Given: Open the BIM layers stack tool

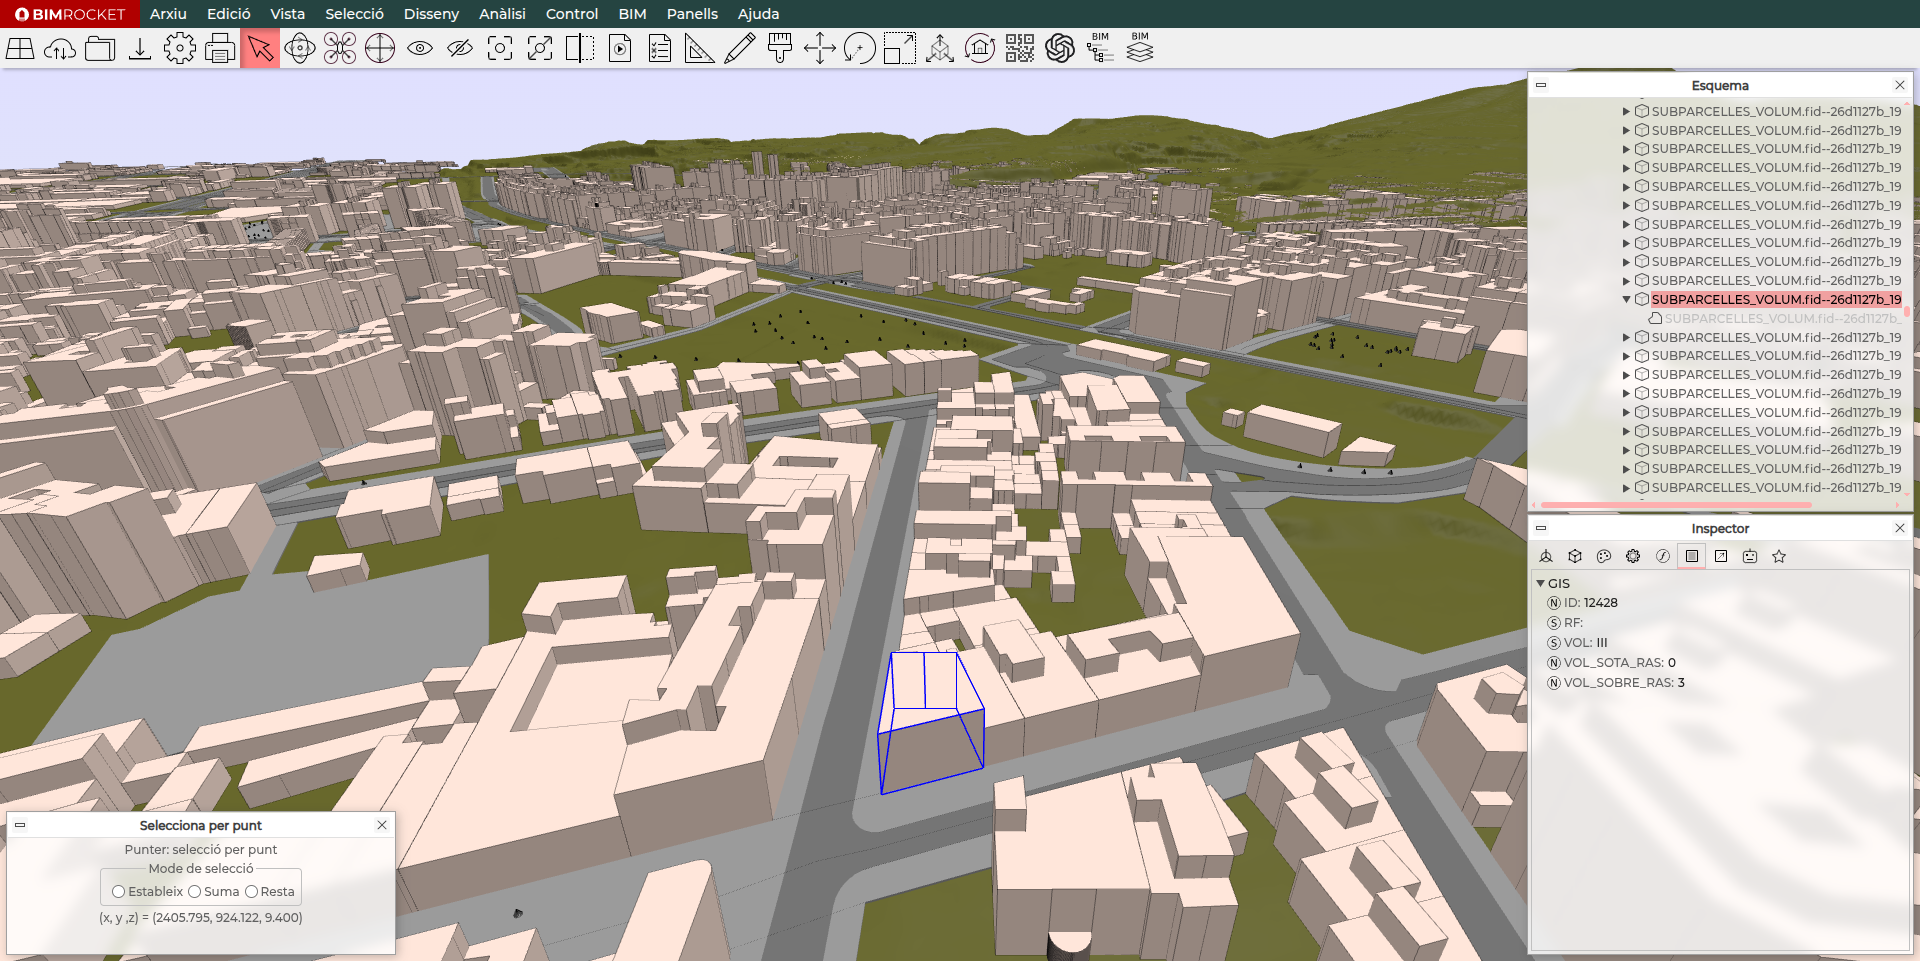Looking at the screenshot, I should click(1140, 48).
